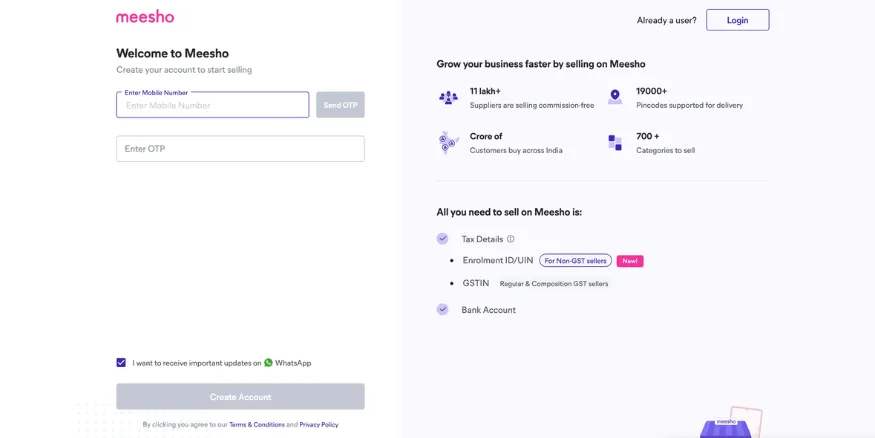Click the 'Tax Details' text
Viewport: 875px width, 438px height.
482,239
